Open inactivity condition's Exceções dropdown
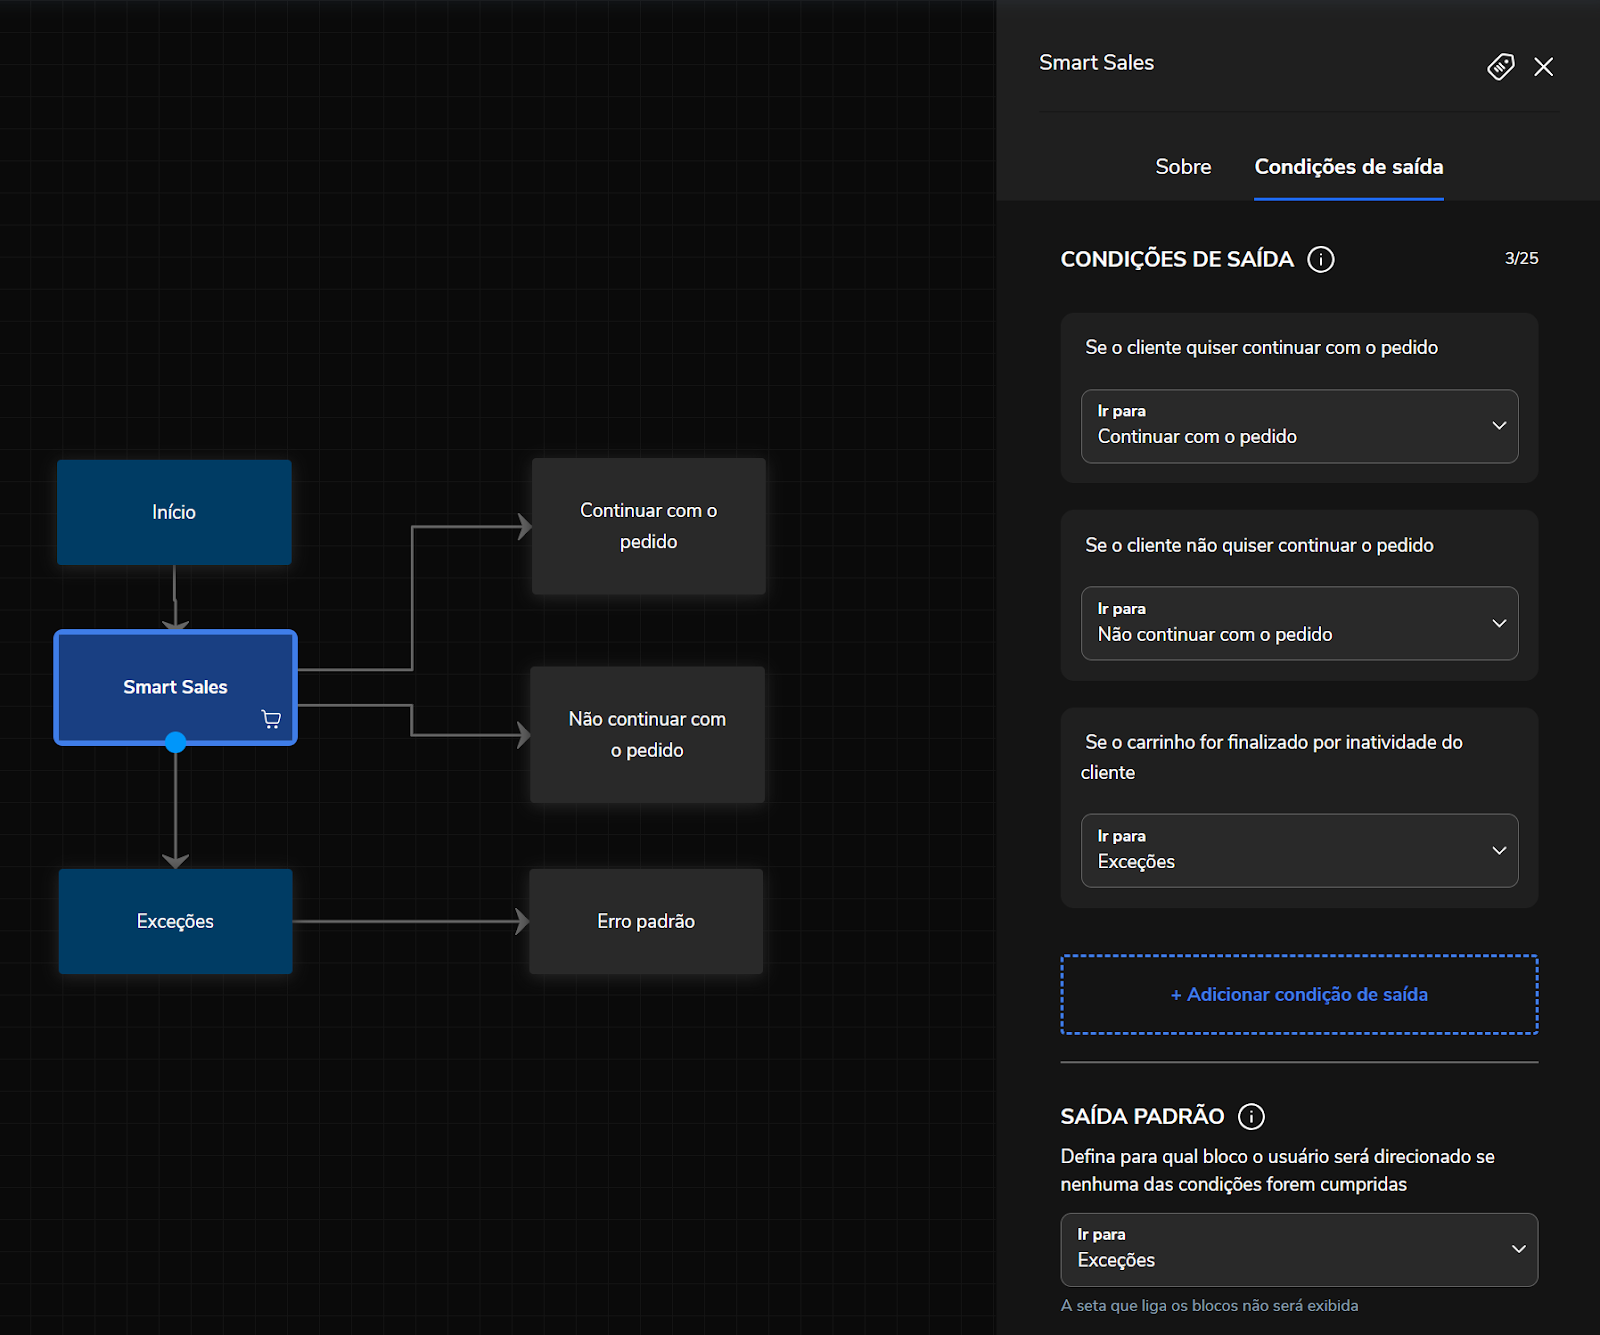This screenshot has height=1335, width=1600. 1299,850
